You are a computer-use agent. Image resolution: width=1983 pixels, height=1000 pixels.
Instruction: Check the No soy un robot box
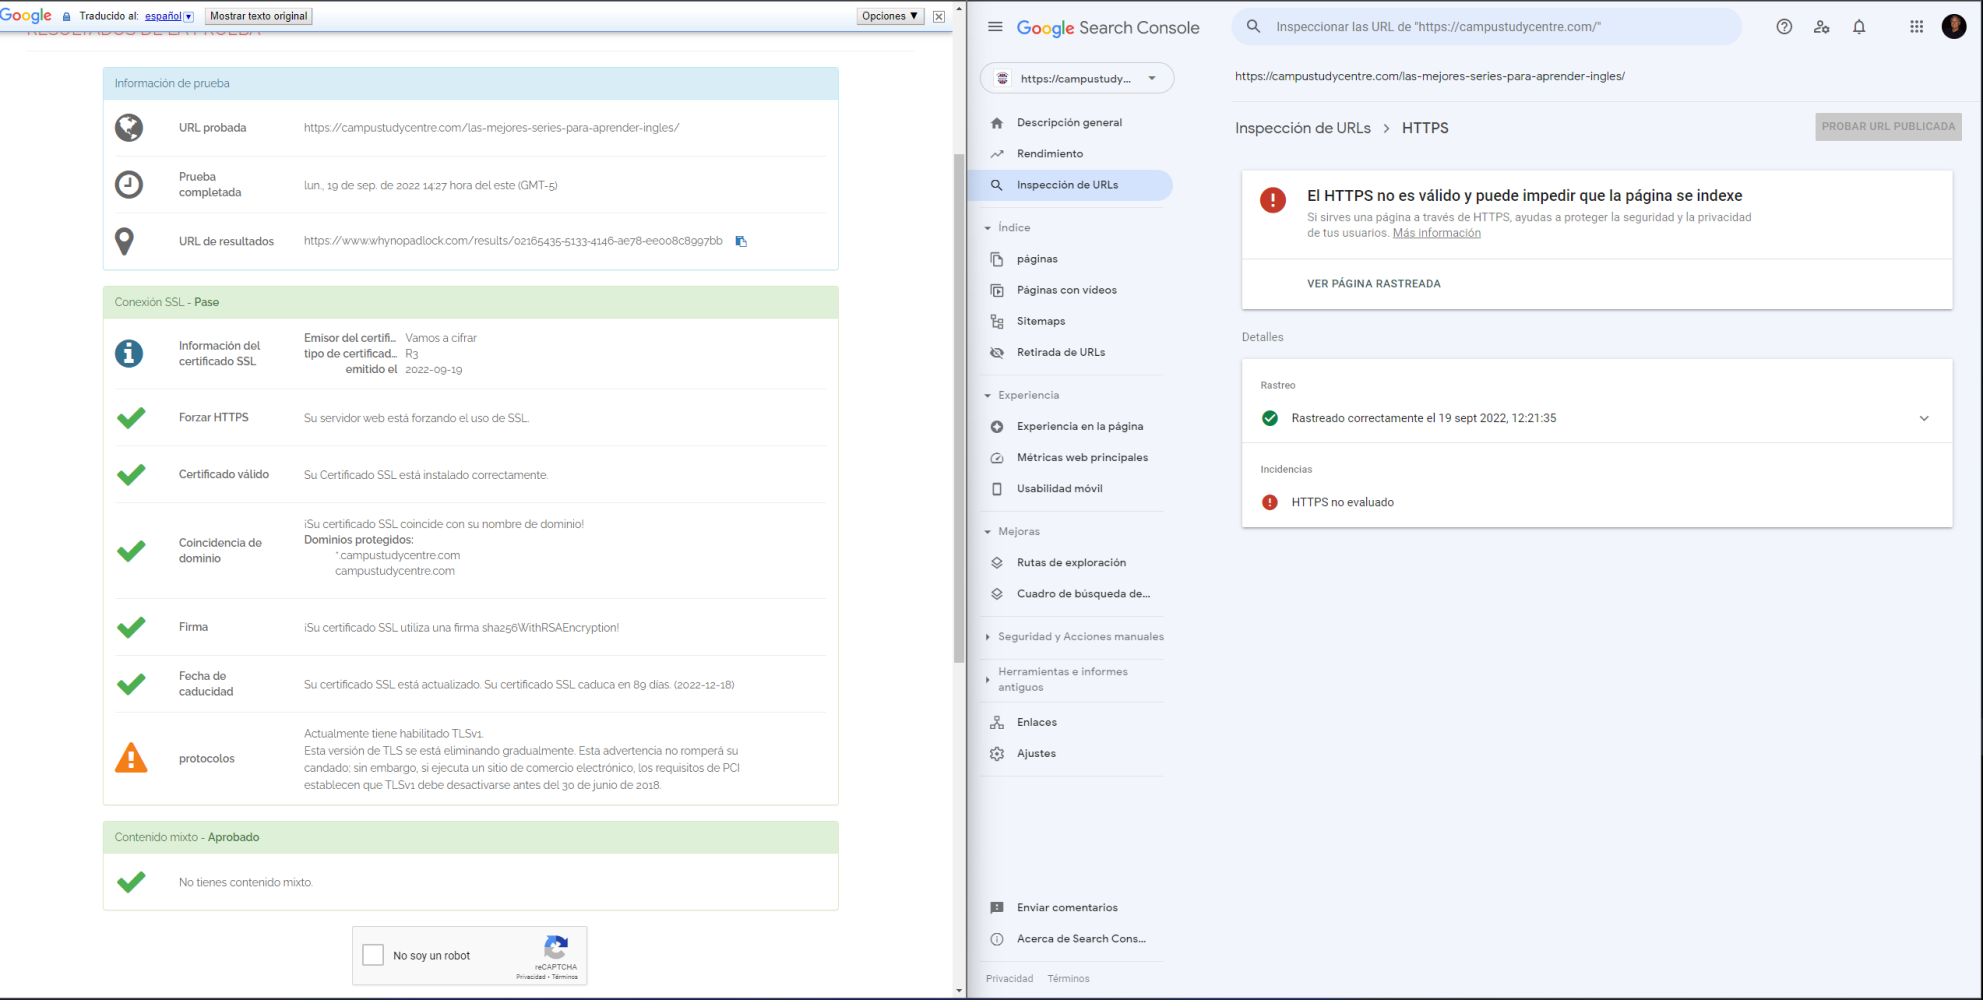pos(373,955)
